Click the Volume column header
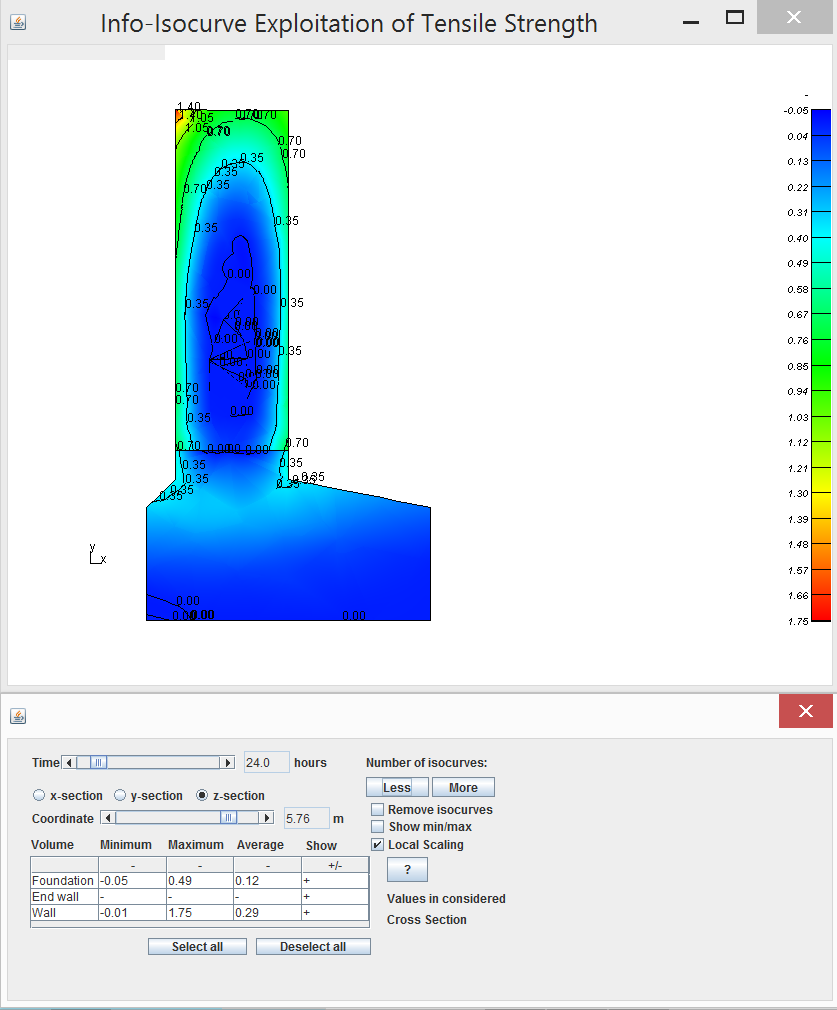The height and width of the screenshot is (1010, 837). coord(52,844)
